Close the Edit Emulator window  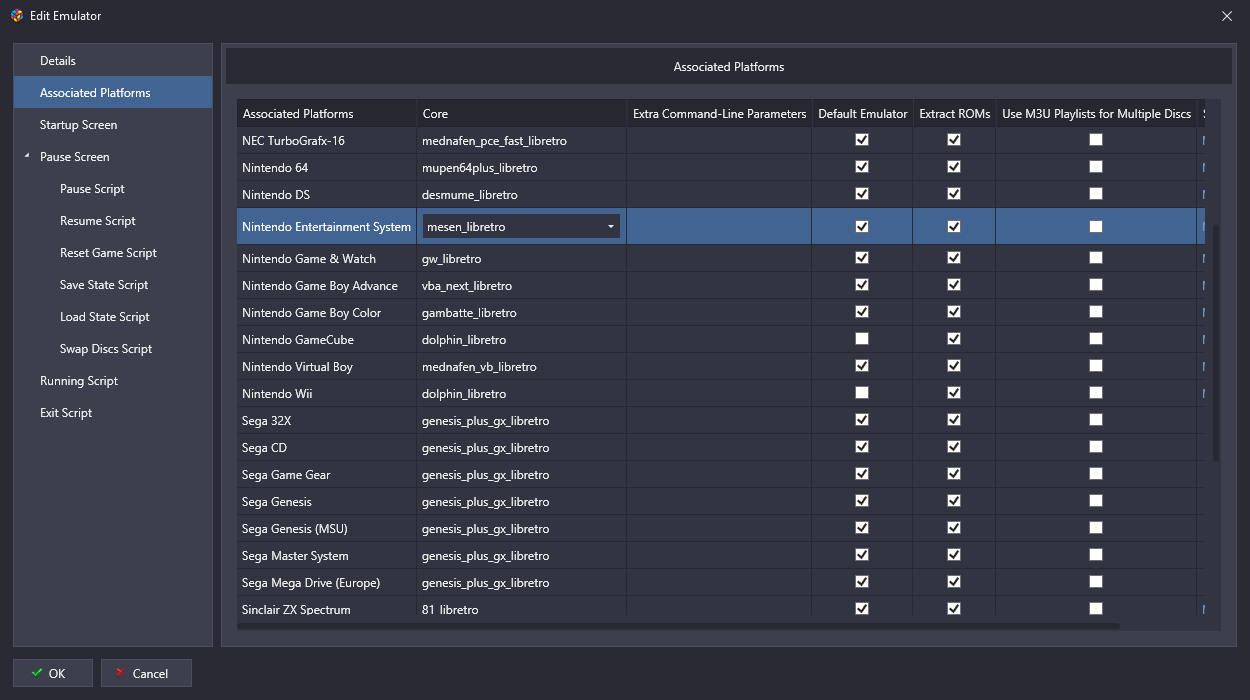tap(1227, 15)
